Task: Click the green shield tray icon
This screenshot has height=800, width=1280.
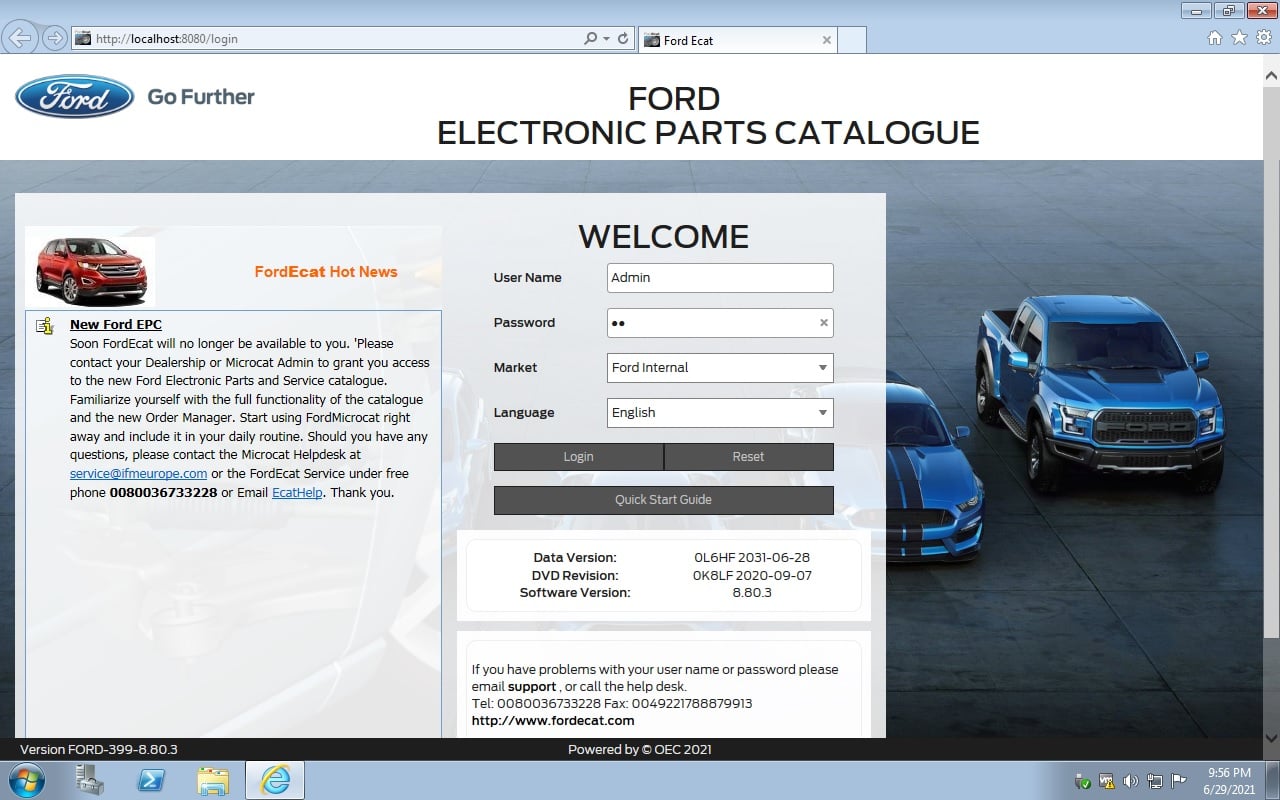Action: coord(1083,781)
